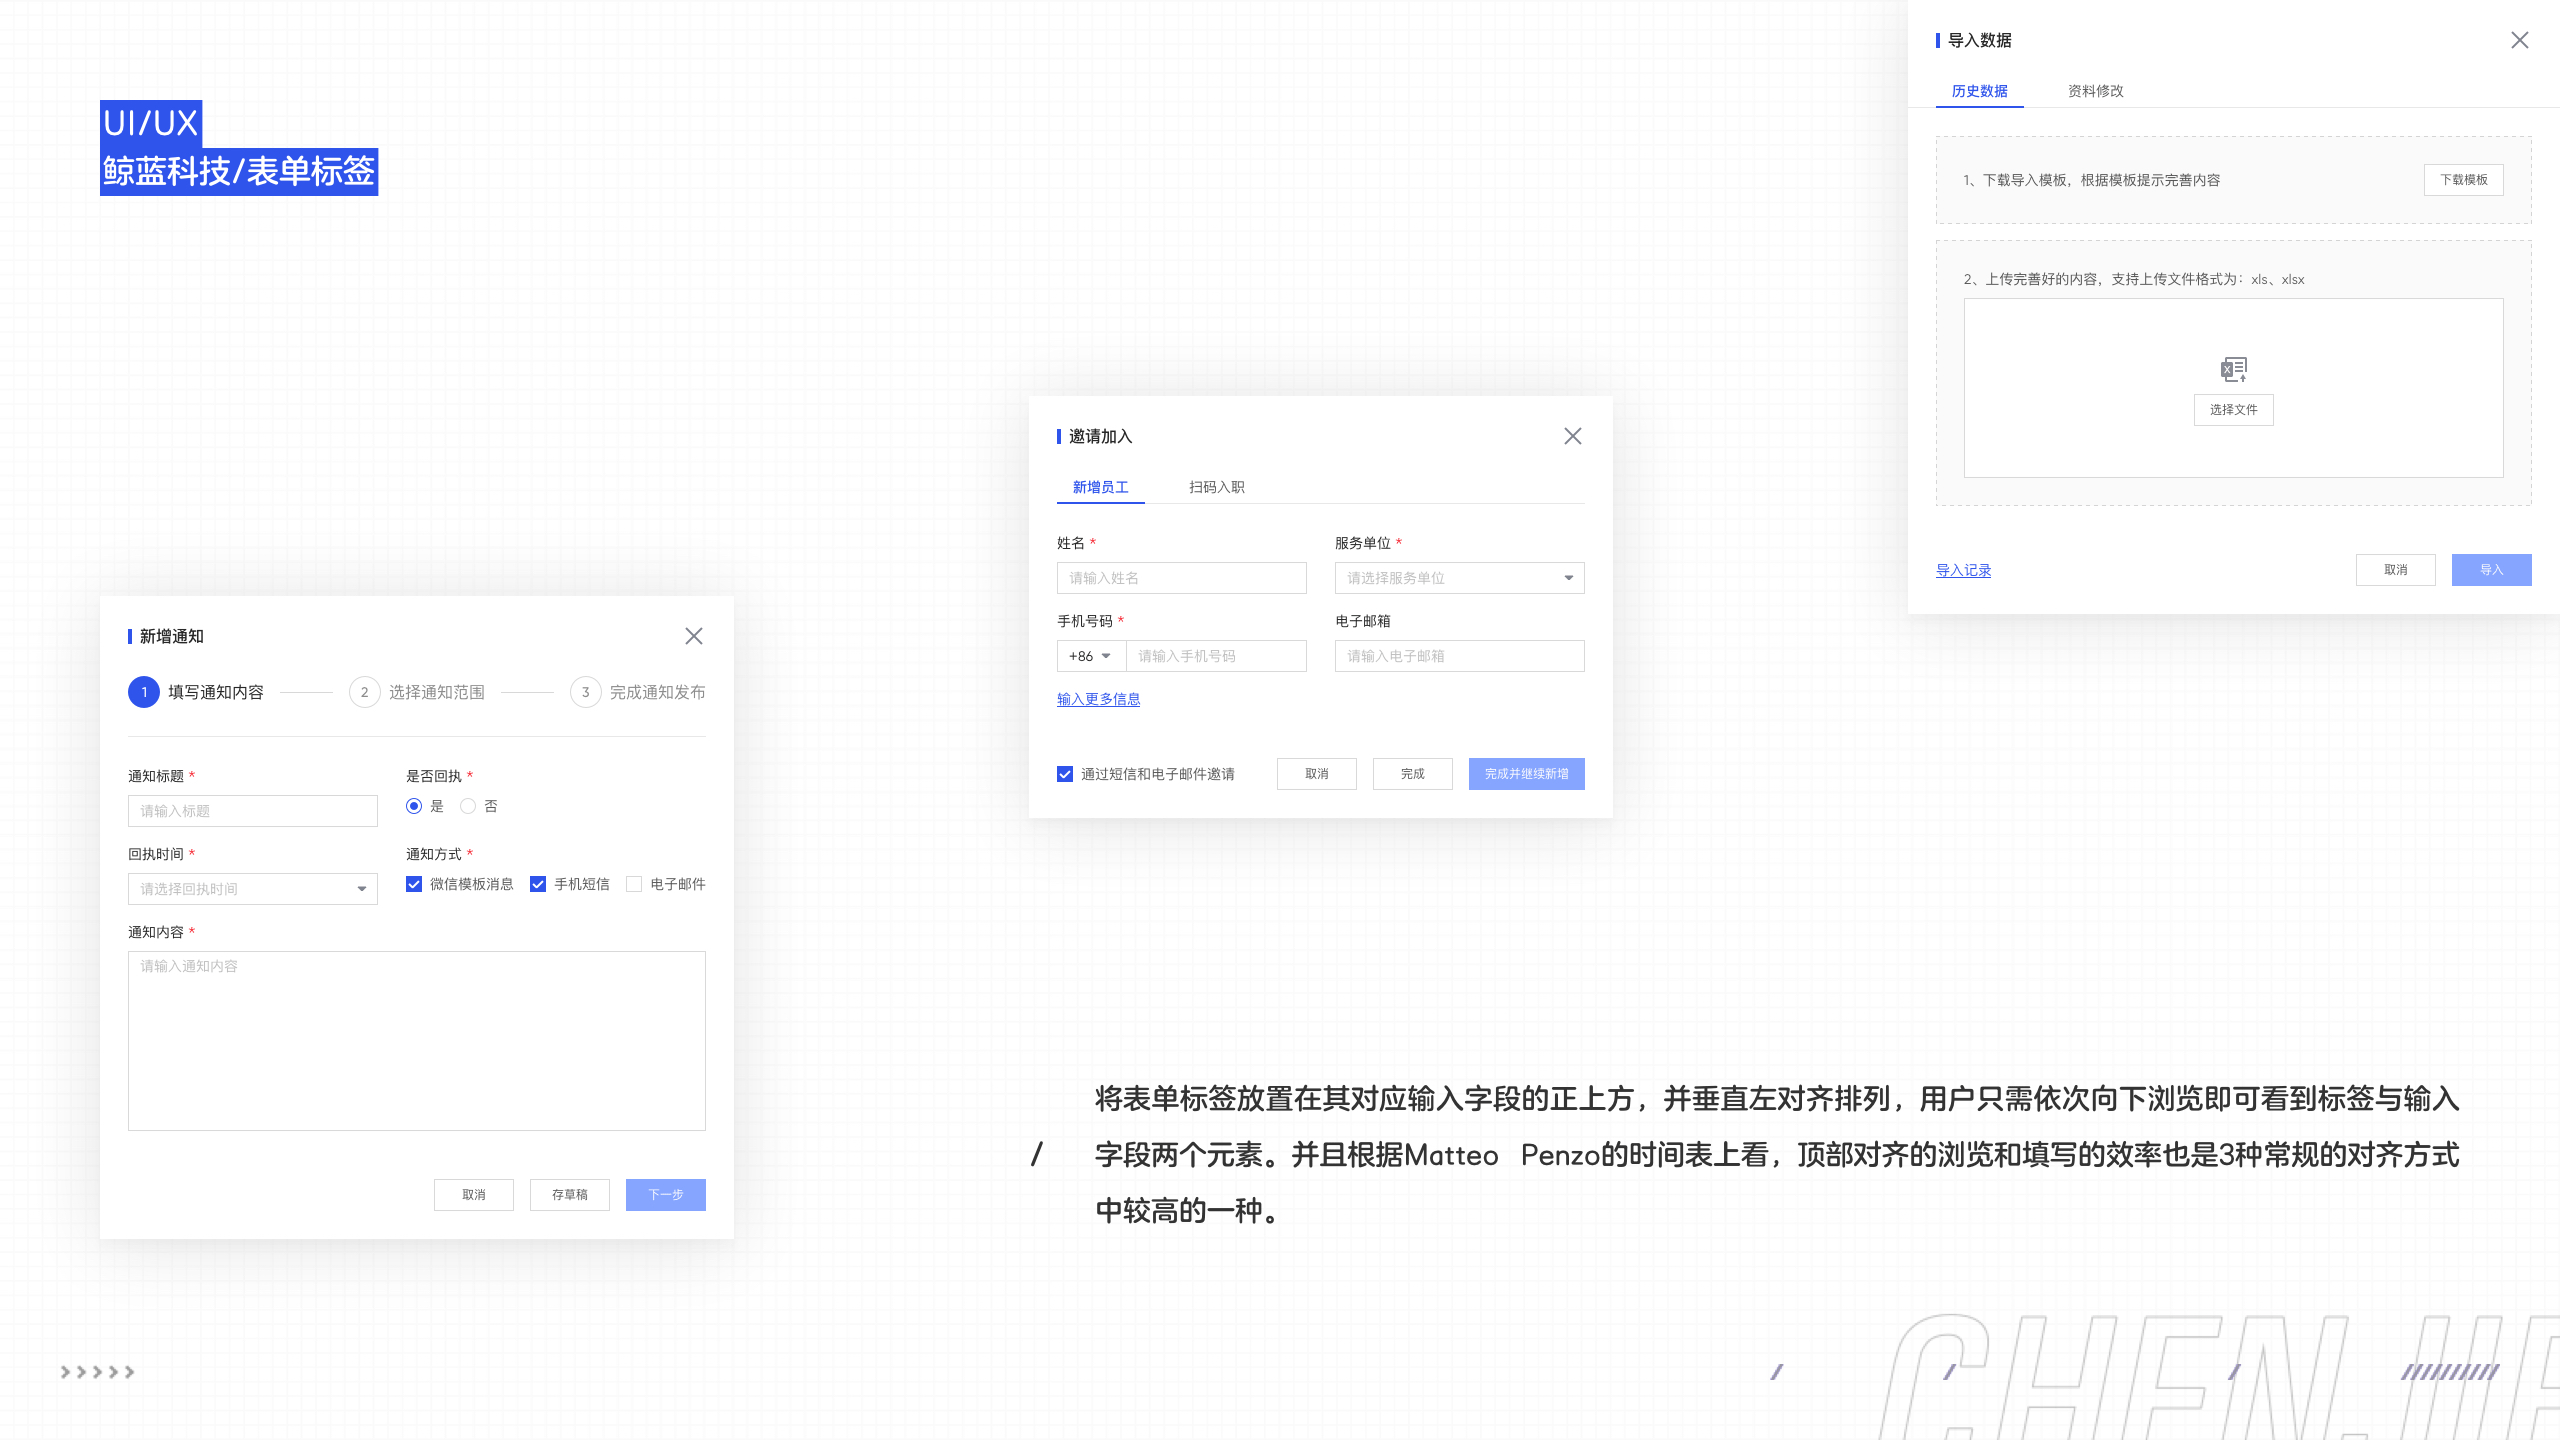Viewport: 2560px width, 1440px height.
Task: Click the chevron arrows at bottom left
Action: (x=96, y=1372)
